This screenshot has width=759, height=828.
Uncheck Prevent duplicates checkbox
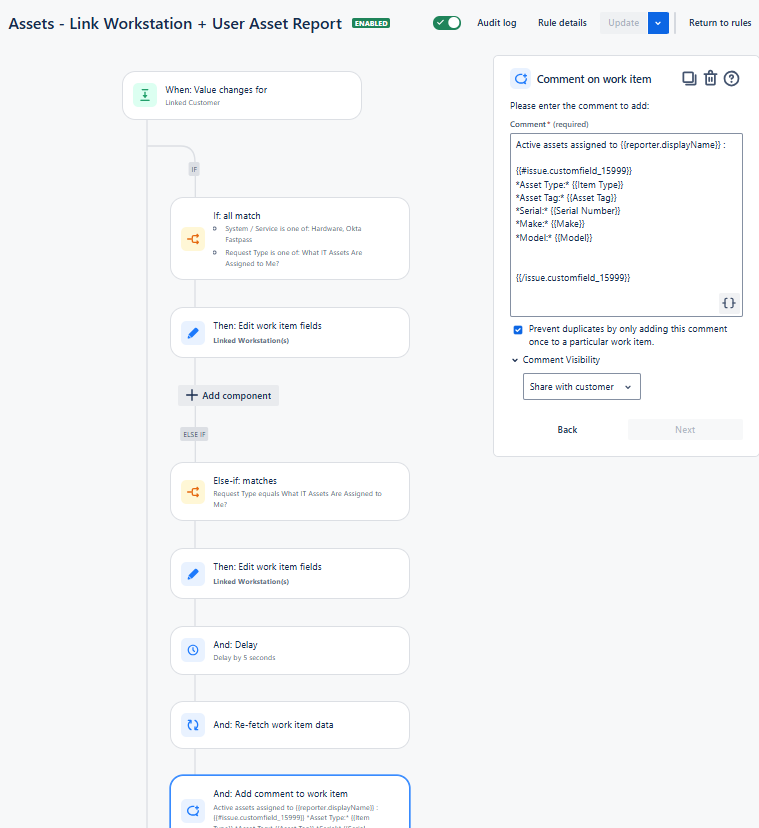(518, 328)
